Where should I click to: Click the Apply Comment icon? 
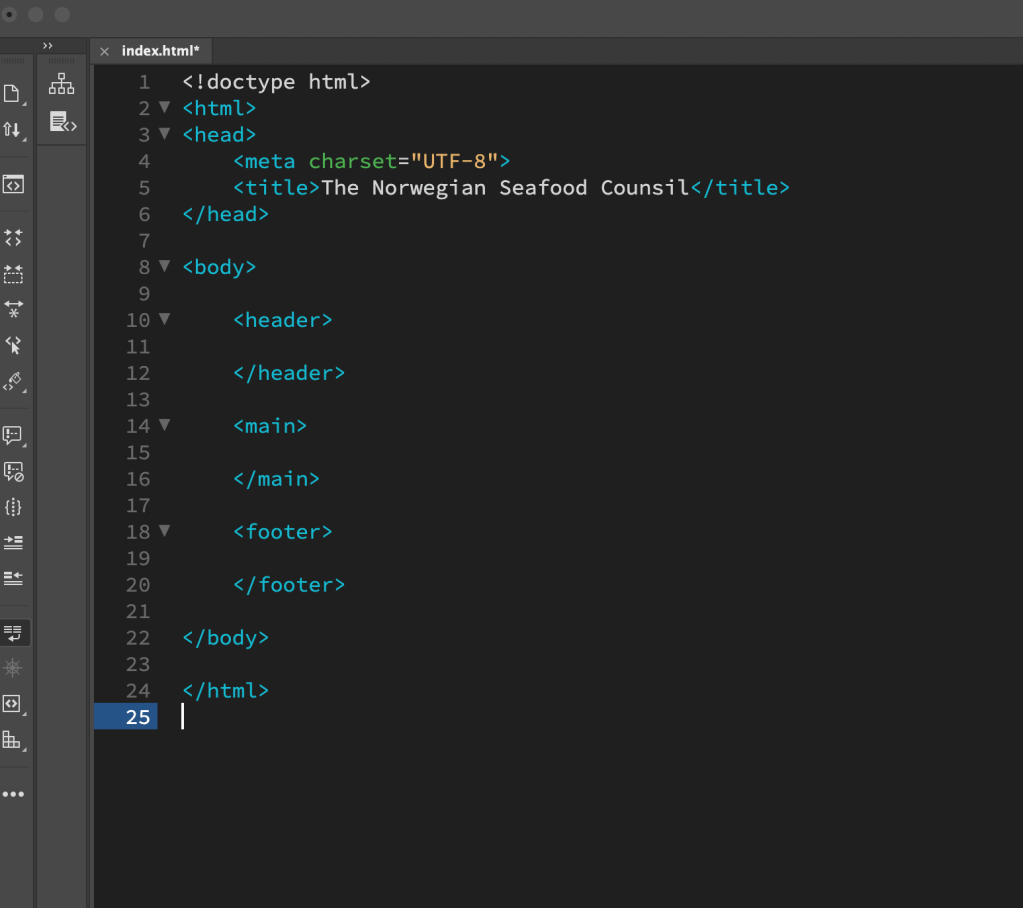pyautogui.click(x=13, y=436)
